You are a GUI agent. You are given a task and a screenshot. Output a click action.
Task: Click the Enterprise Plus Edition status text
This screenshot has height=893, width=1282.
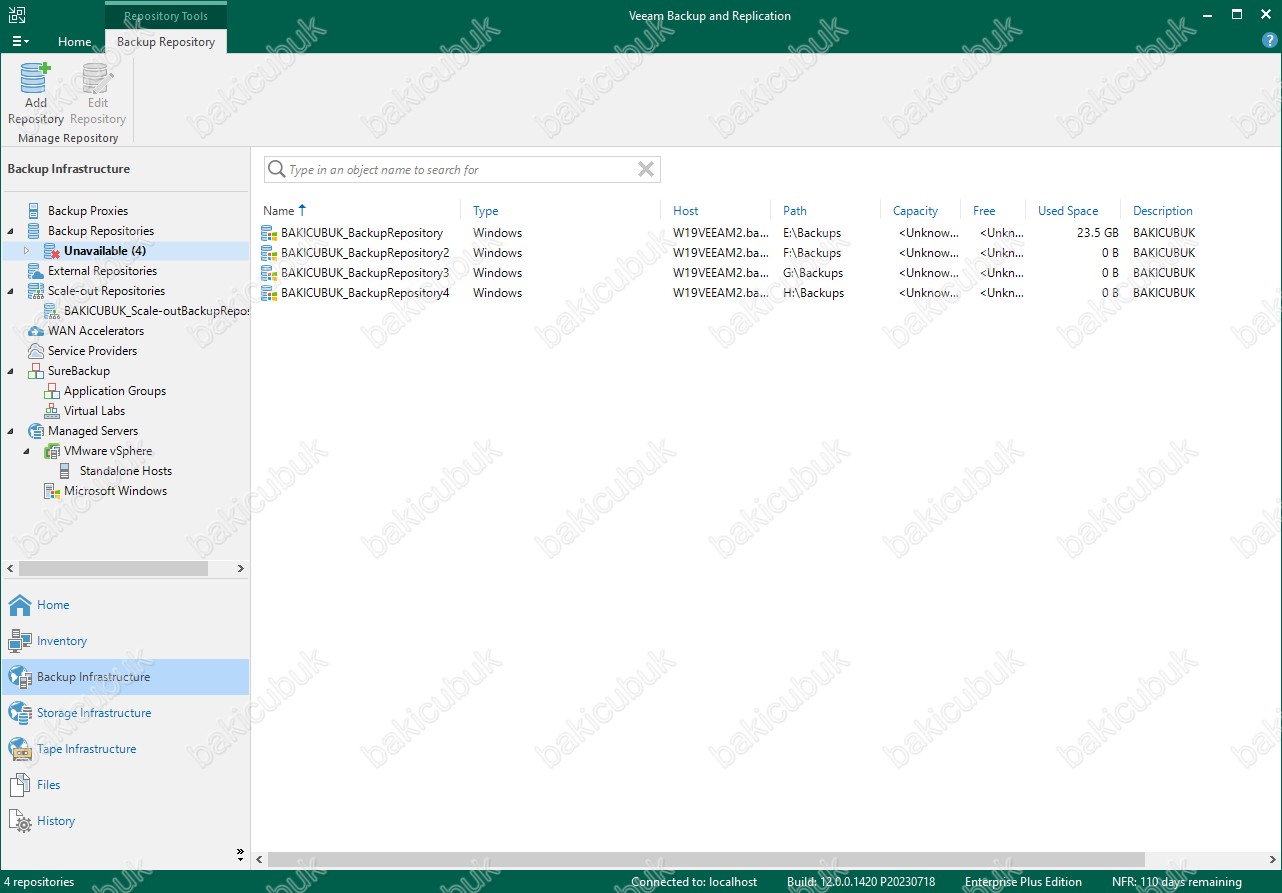click(x=1023, y=882)
